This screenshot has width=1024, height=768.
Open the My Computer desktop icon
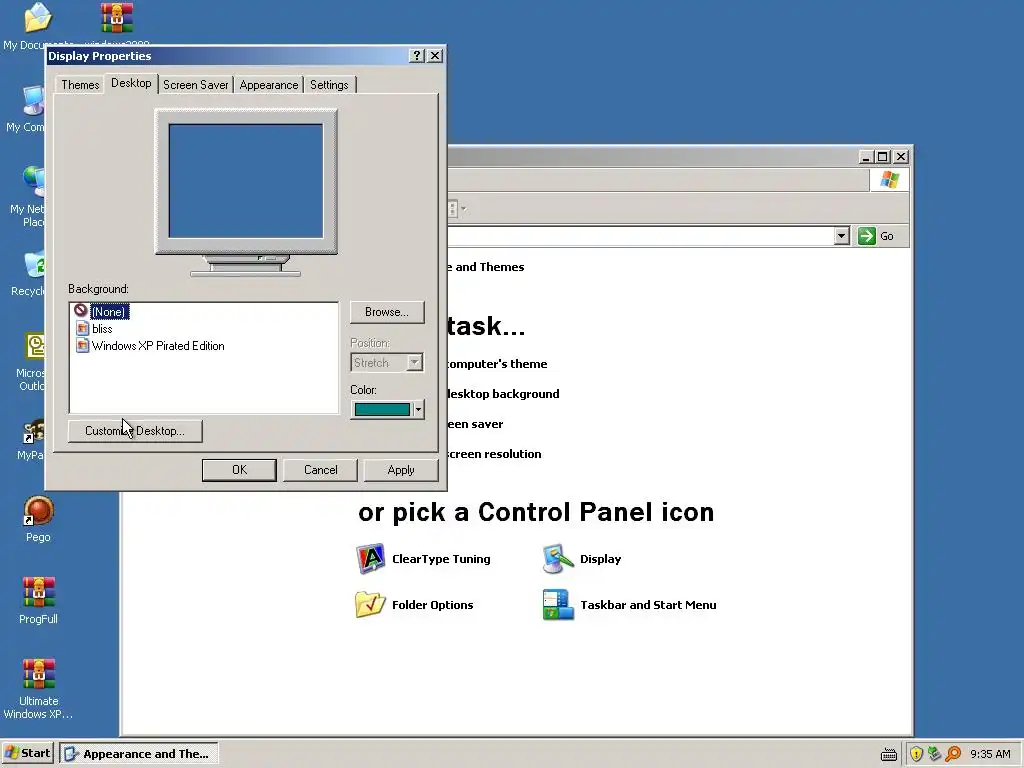[34, 100]
